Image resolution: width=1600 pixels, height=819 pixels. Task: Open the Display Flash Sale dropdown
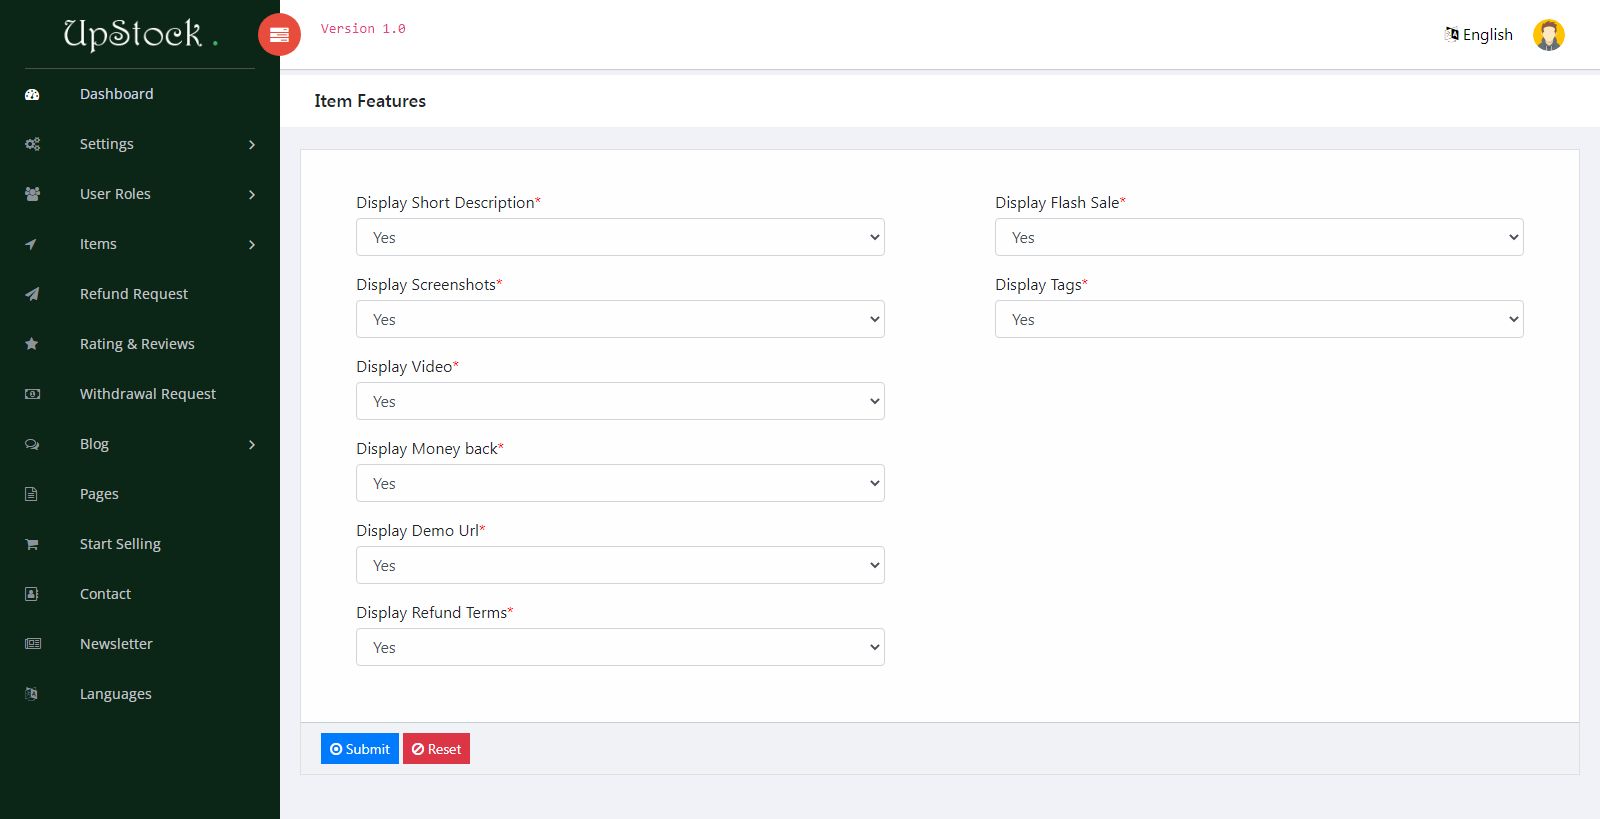1258,237
